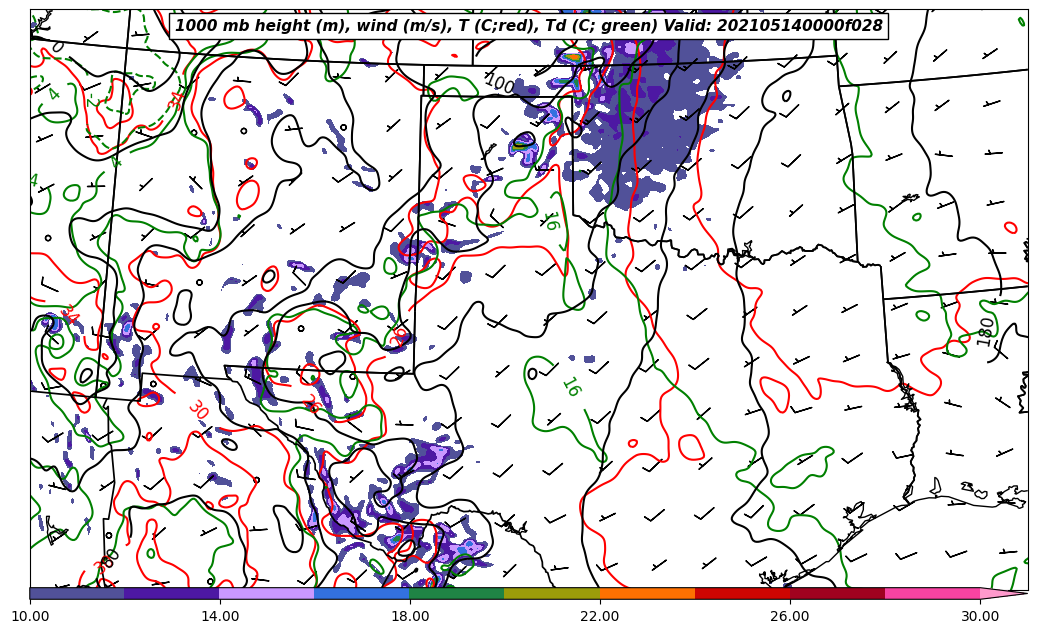This screenshot has width=1037, height=633.
Task: Click the 30.00 colorbar tick label
Action: coord(980,616)
